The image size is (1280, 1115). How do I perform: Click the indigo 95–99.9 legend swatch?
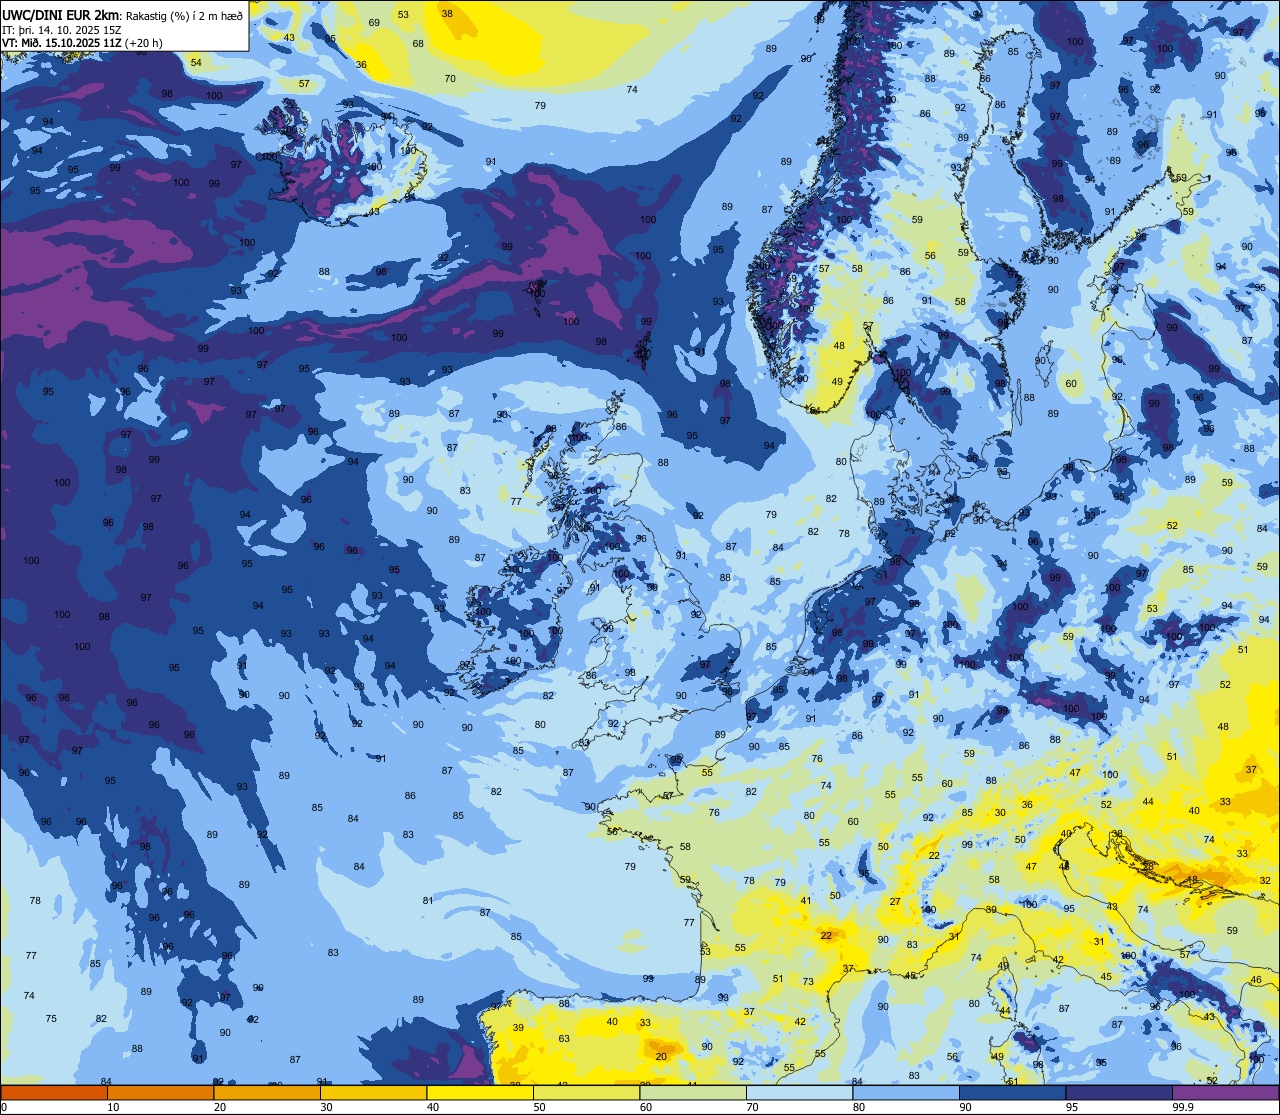1119,1093
